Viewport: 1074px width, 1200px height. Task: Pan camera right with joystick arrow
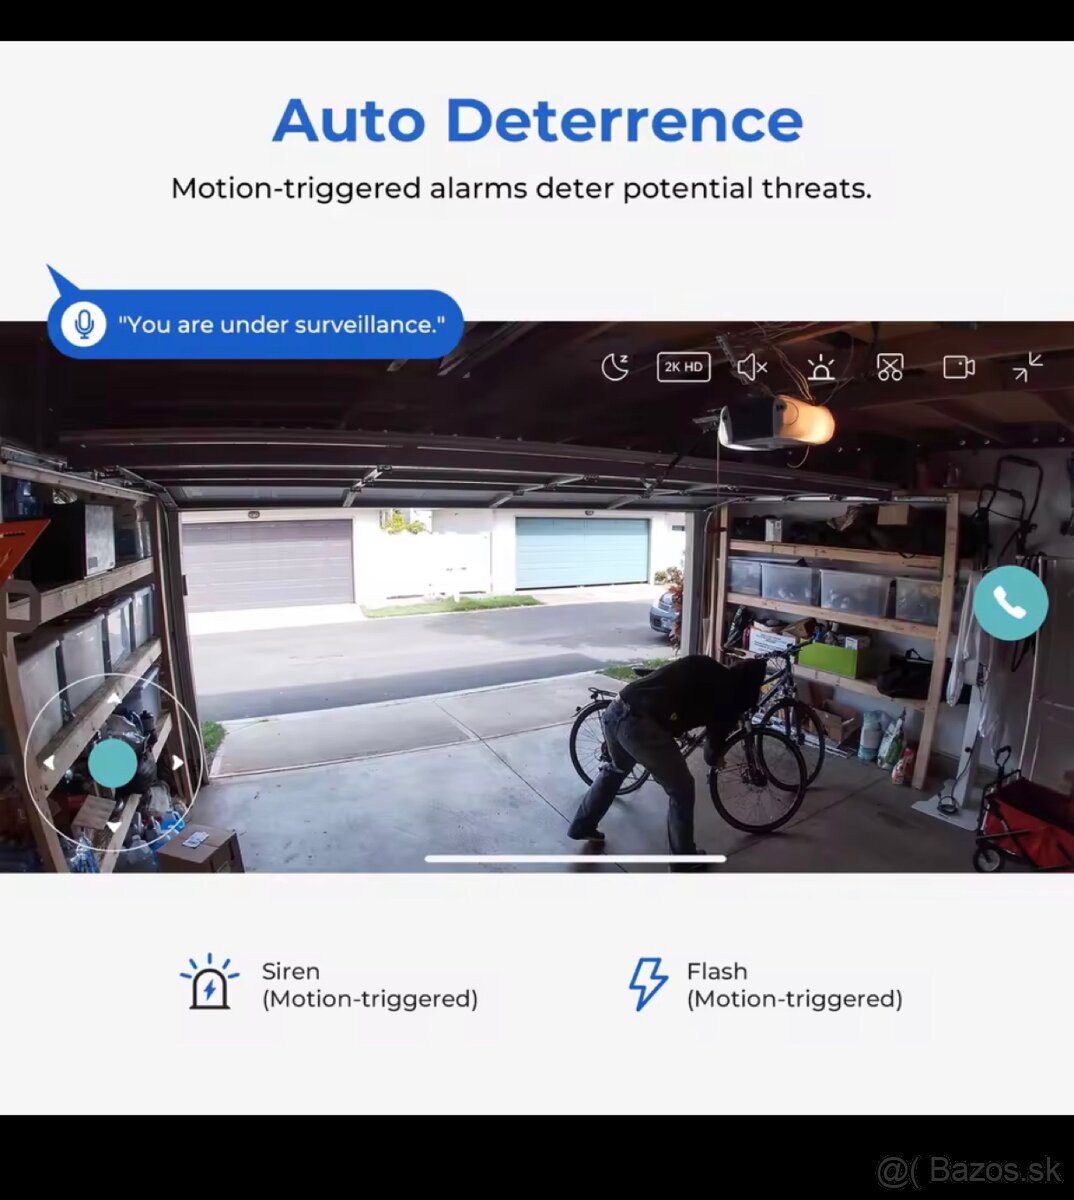click(177, 763)
